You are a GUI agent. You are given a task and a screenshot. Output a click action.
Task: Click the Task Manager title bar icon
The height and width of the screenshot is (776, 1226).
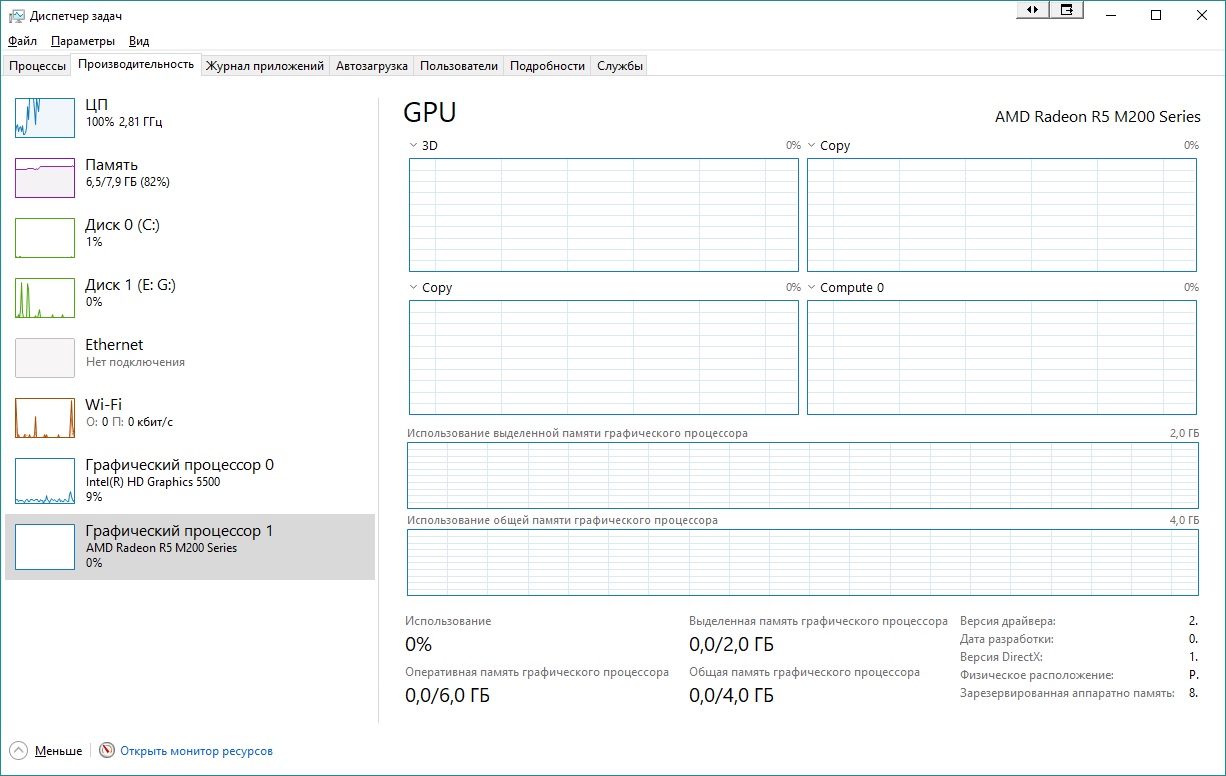tap(16, 16)
